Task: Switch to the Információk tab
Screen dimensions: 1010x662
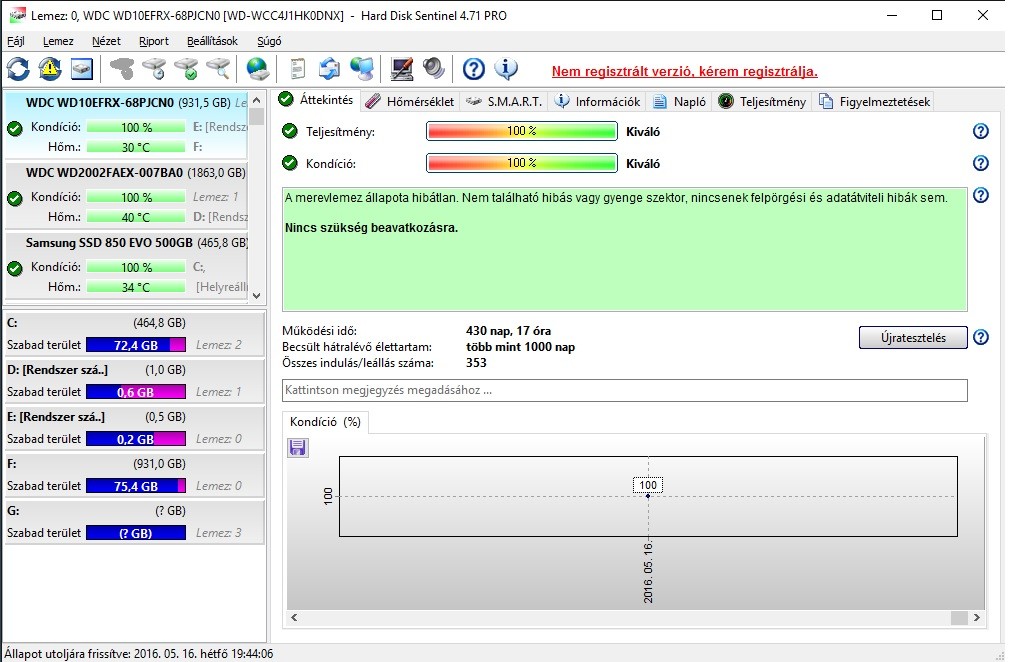Action: click(597, 102)
